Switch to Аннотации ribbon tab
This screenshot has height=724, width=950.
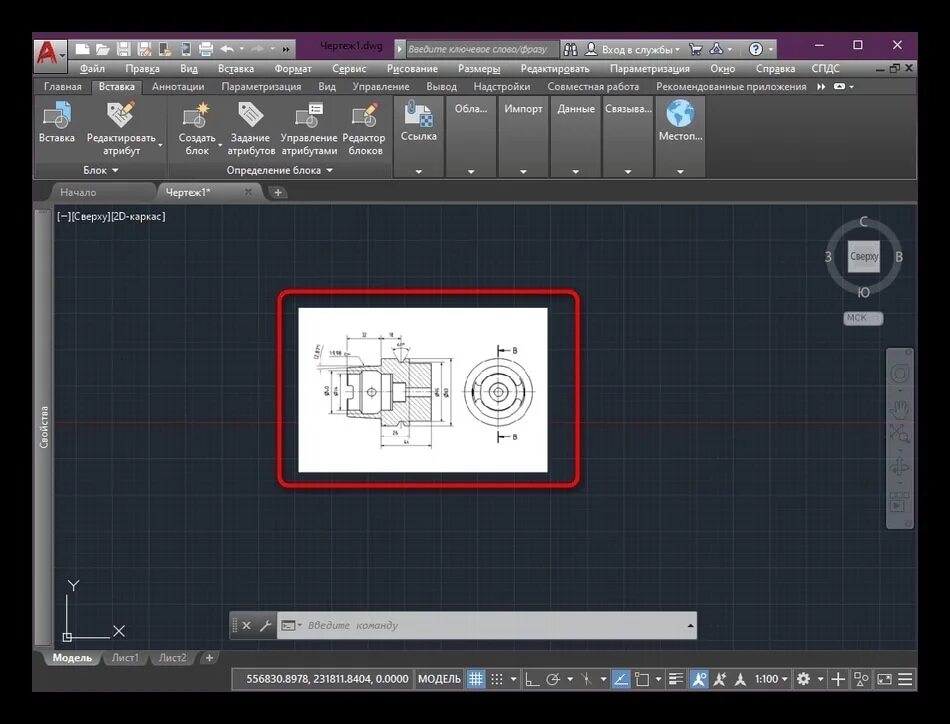178,87
